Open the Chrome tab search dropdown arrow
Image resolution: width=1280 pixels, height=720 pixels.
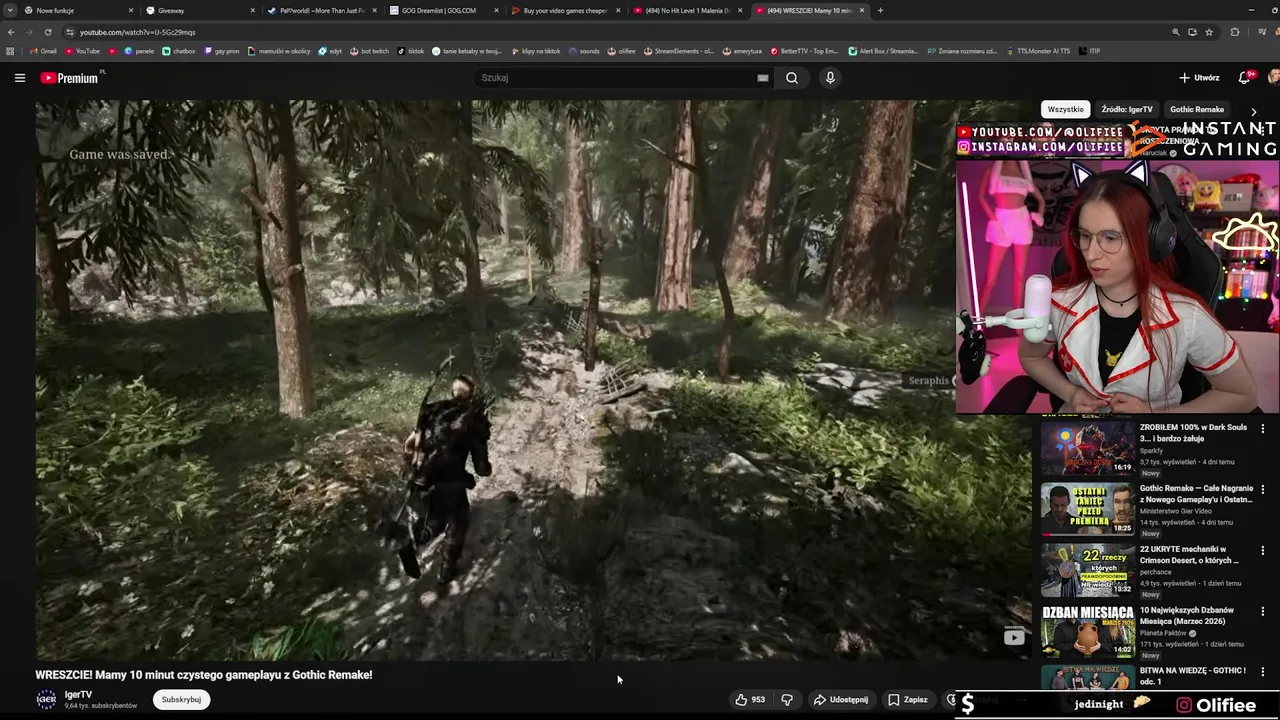coord(9,10)
